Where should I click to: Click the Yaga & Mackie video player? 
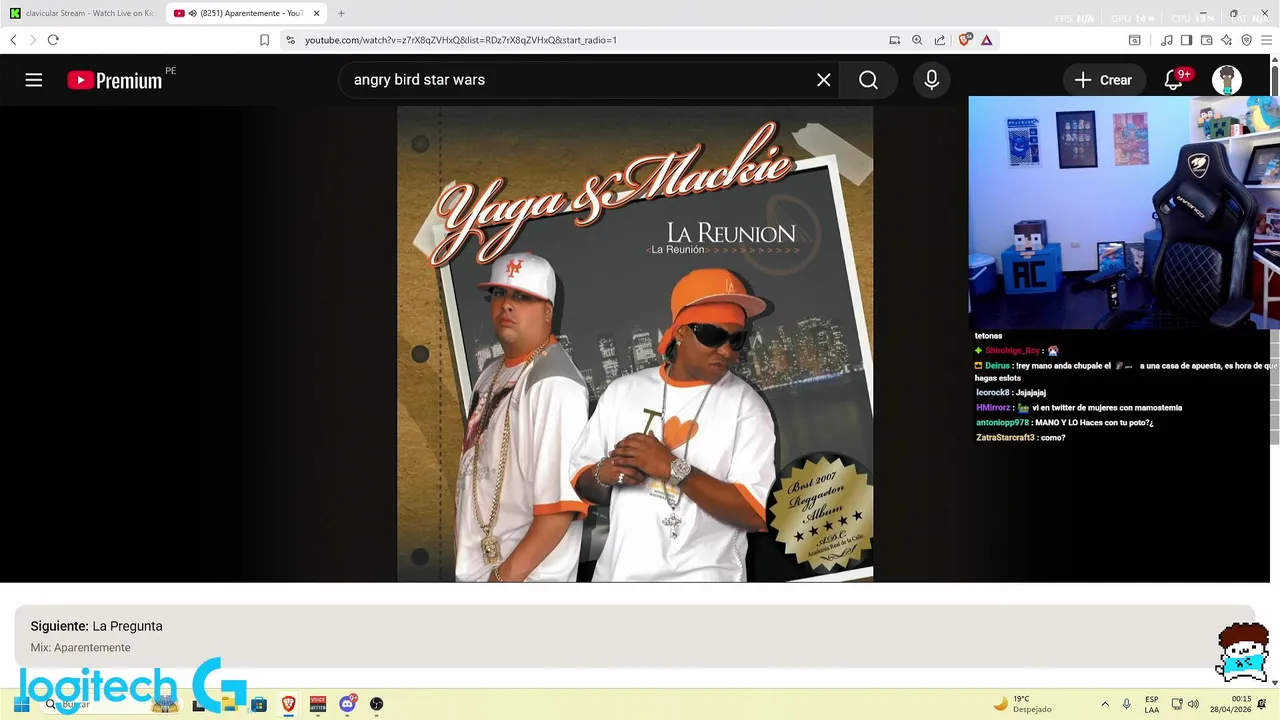[635, 344]
